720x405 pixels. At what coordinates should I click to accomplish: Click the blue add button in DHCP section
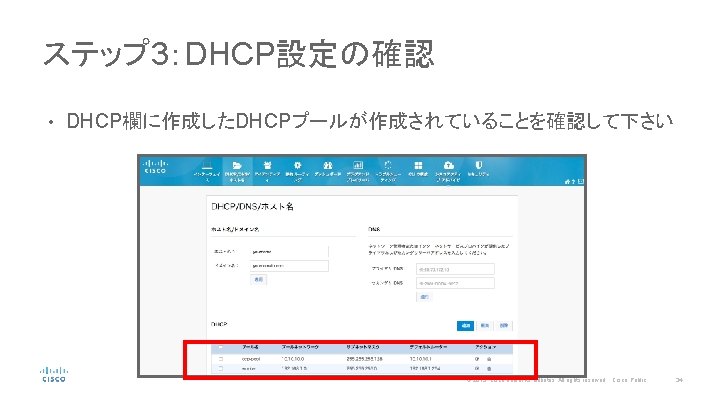click(x=466, y=326)
